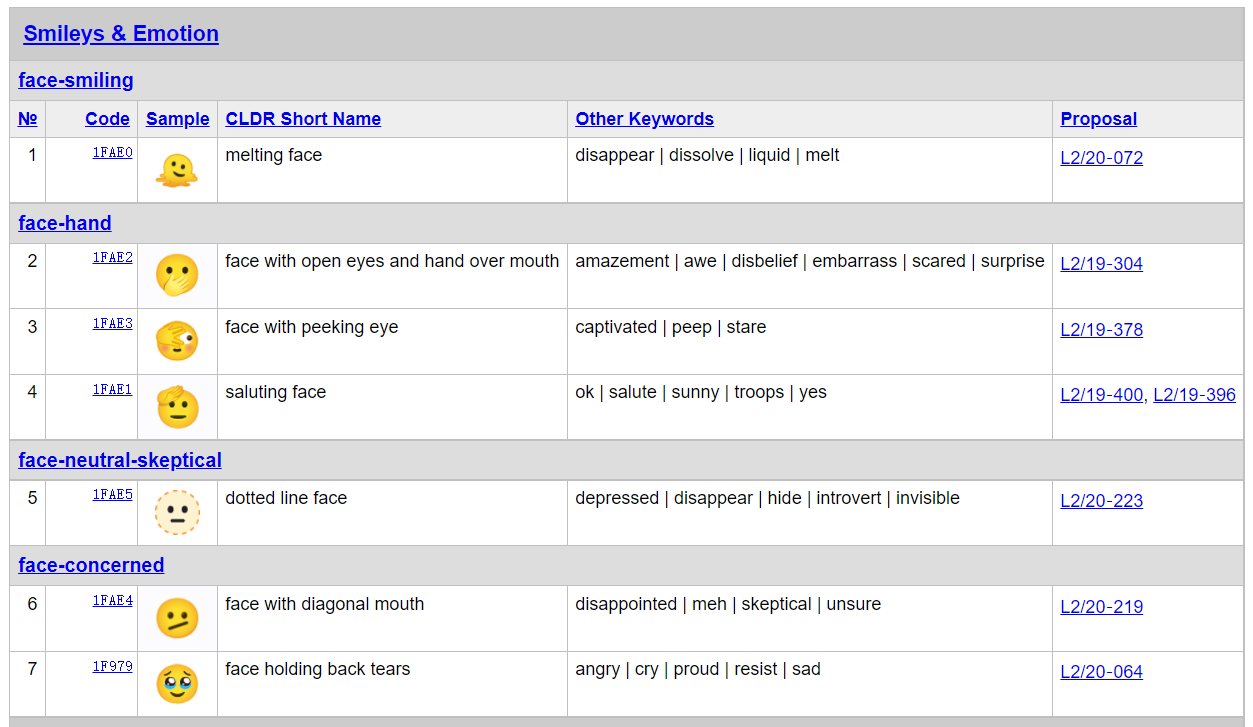
Task: Click the dotted line face emoji
Action: 177,513
